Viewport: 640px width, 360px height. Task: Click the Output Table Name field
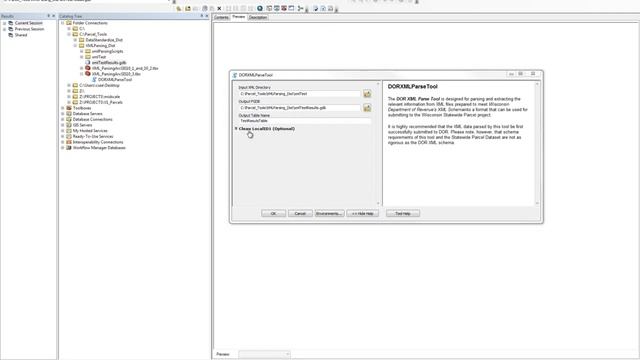[x=304, y=121]
